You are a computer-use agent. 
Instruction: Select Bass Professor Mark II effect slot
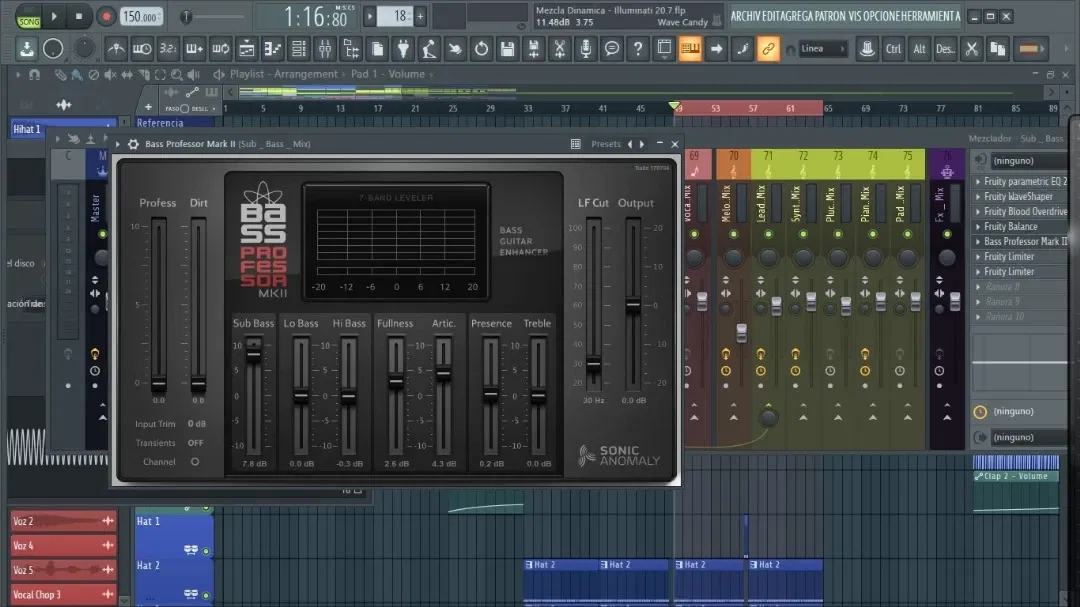[1024, 242]
